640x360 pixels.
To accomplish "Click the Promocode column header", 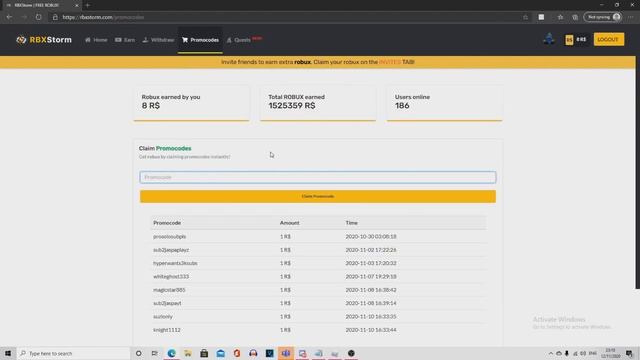I will [167, 223].
